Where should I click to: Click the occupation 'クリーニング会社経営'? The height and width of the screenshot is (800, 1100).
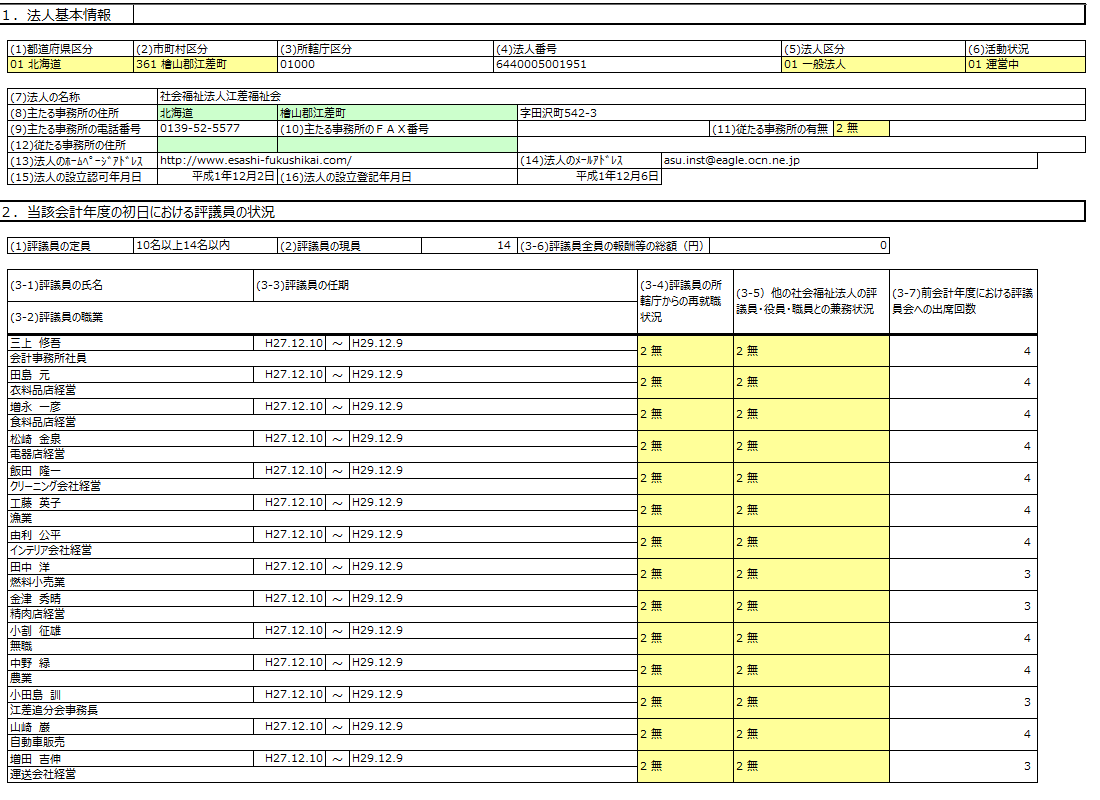point(322,486)
